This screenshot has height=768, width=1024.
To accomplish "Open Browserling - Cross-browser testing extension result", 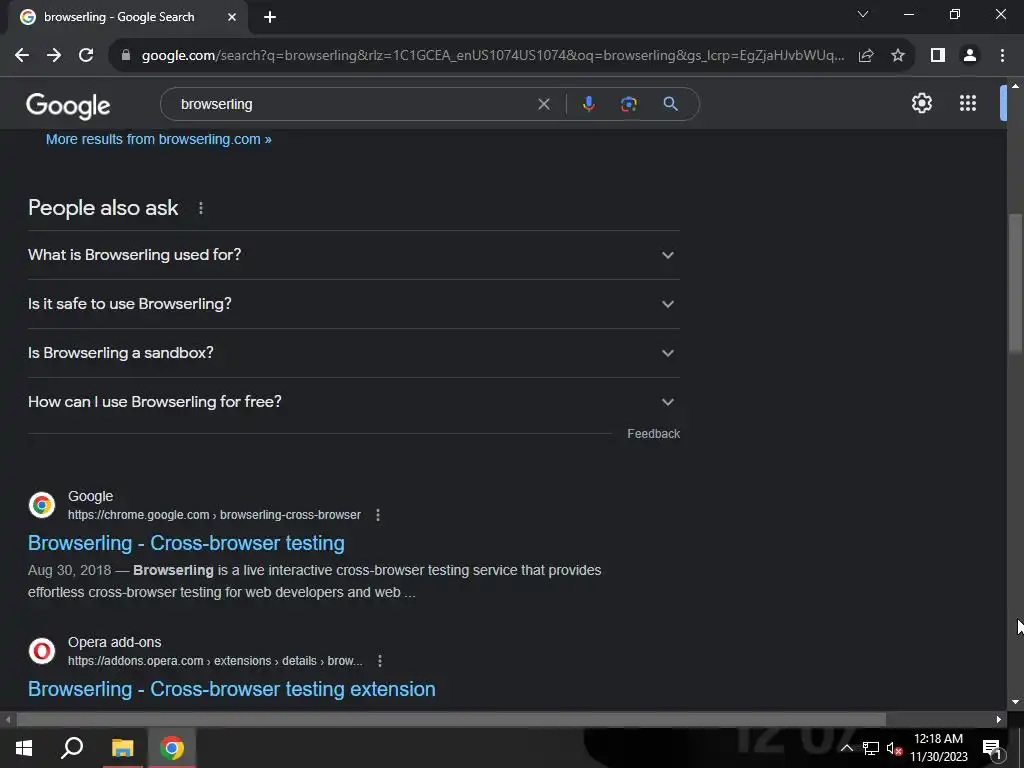I will pos(232,689).
